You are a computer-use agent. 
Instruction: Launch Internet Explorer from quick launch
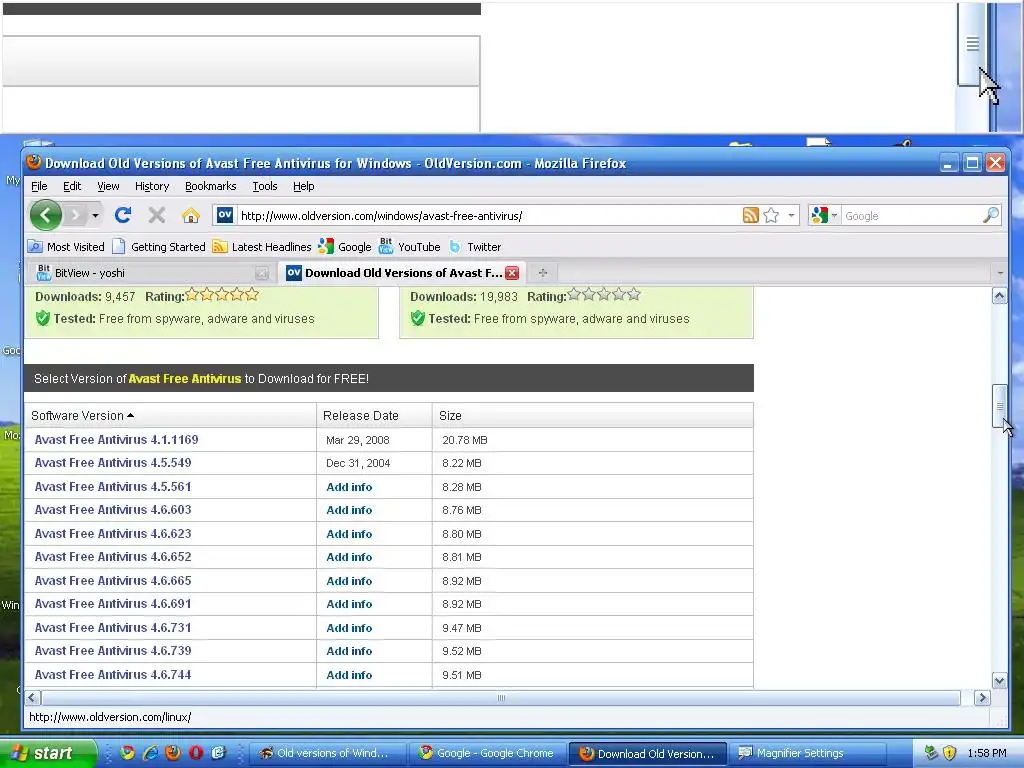point(150,753)
